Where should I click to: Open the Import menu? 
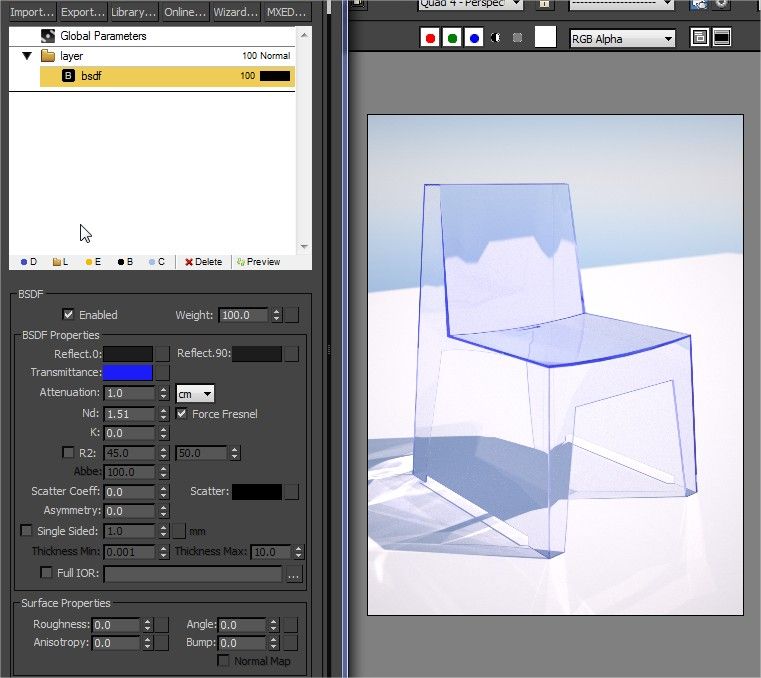(x=32, y=12)
